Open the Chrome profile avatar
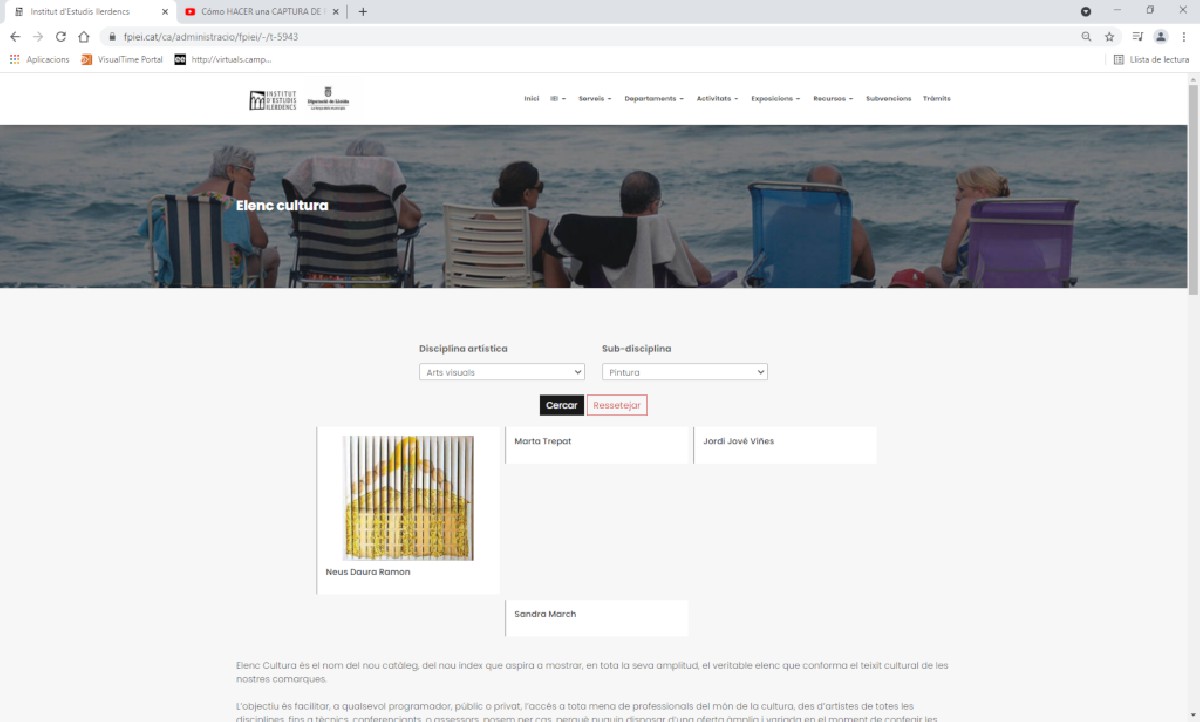The height and width of the screenshot is (722, 1200). pyautogui.click(x=1161, y=37)
